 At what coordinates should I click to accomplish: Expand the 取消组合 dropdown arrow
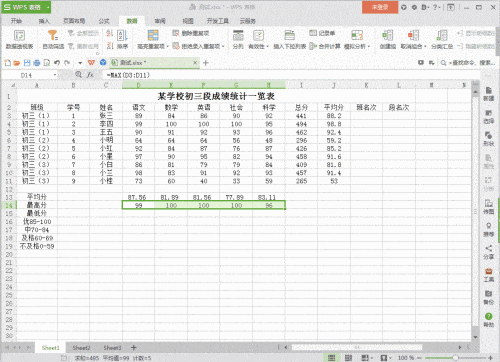pos(425,46)
